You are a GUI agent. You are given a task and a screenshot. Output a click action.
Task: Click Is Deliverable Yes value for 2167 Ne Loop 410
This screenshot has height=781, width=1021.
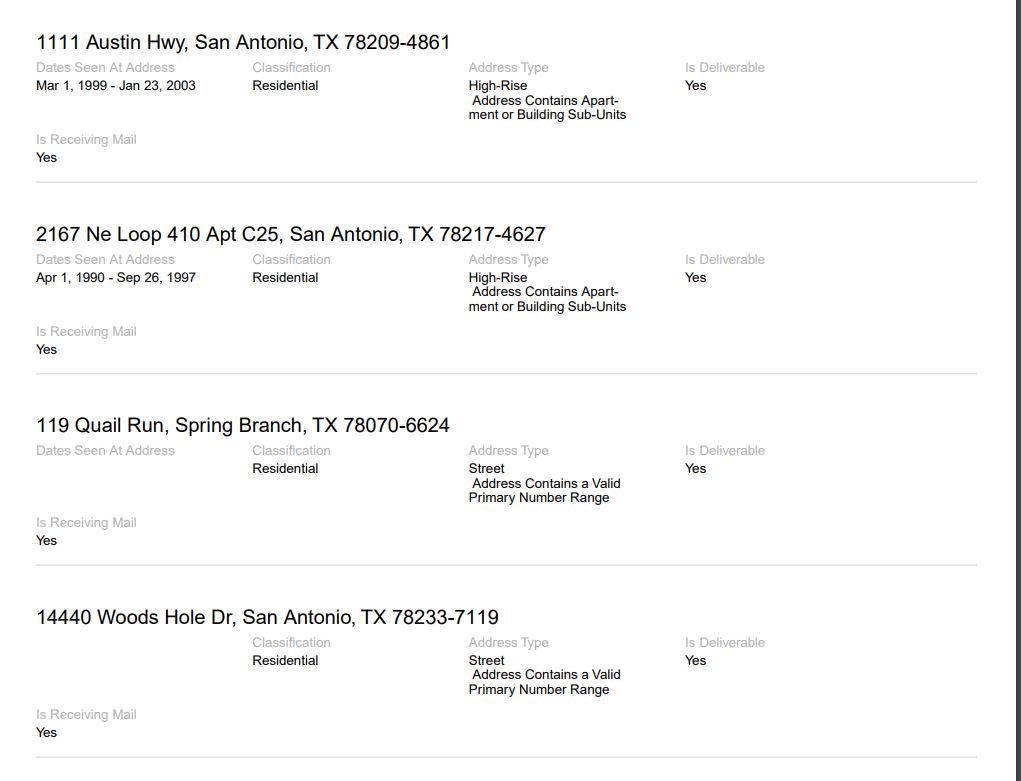pyautogui.click(x=696, y=278)
